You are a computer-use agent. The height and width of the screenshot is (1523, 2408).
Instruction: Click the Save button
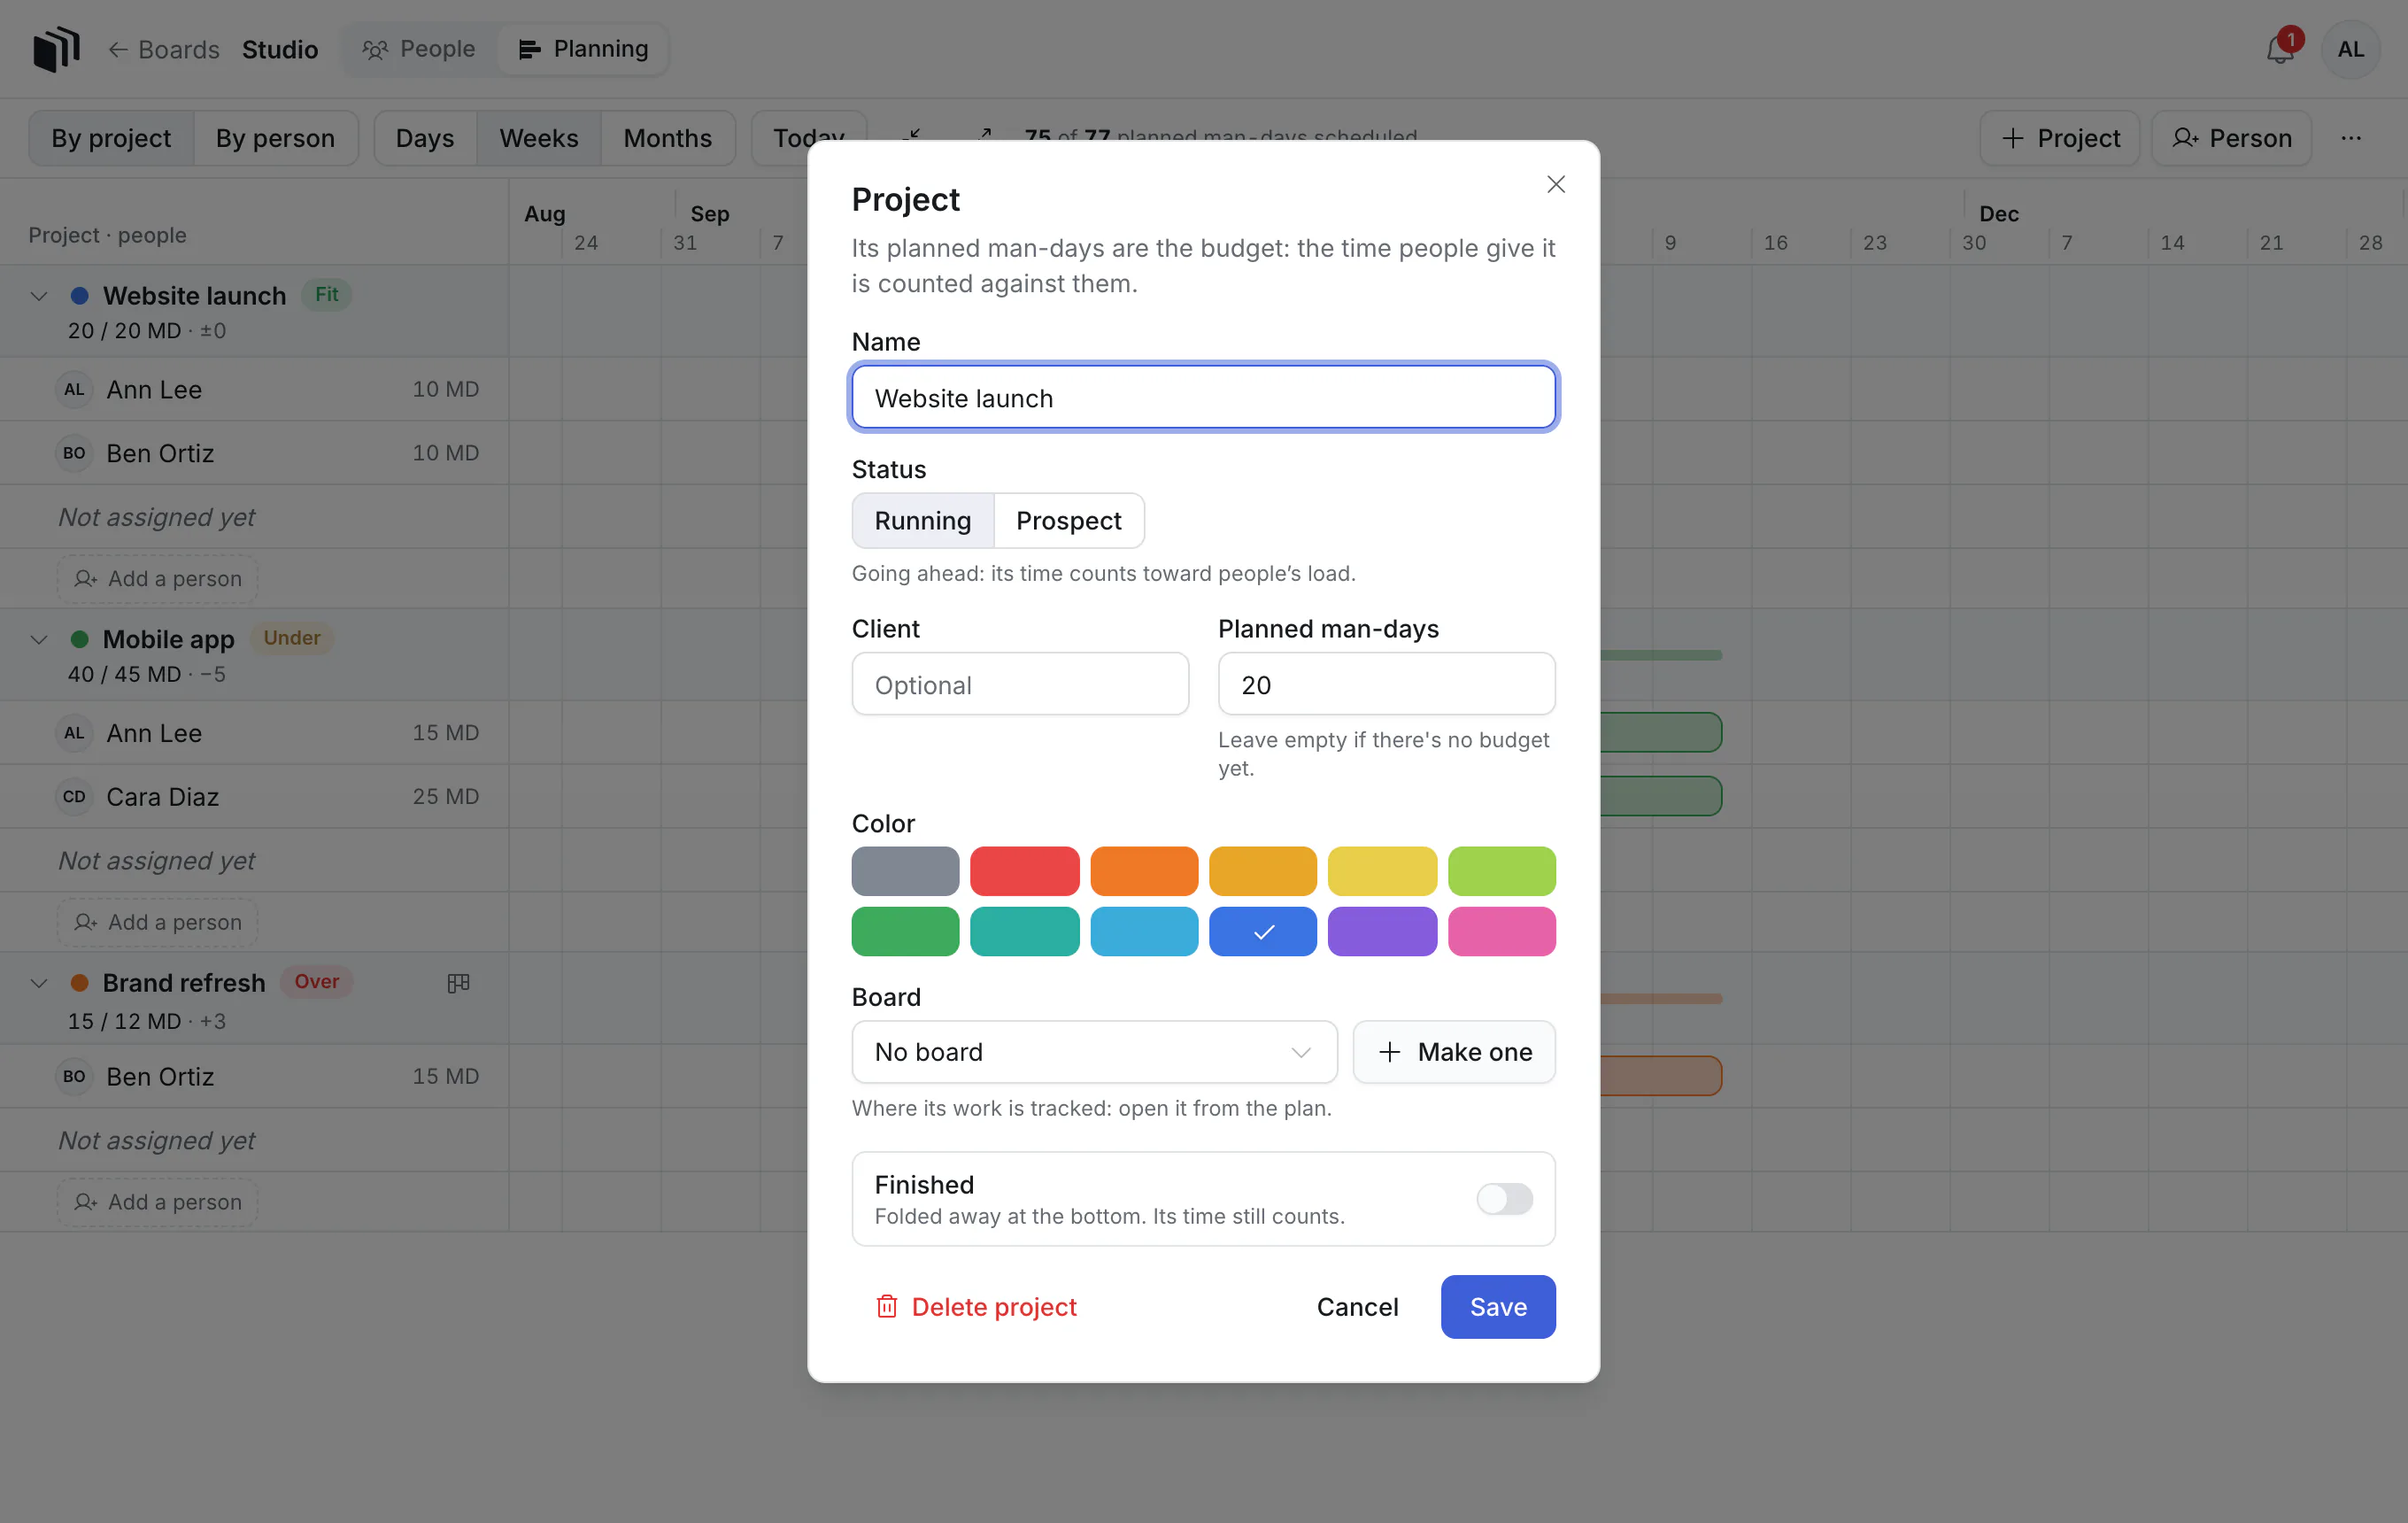[1497, 1306]
